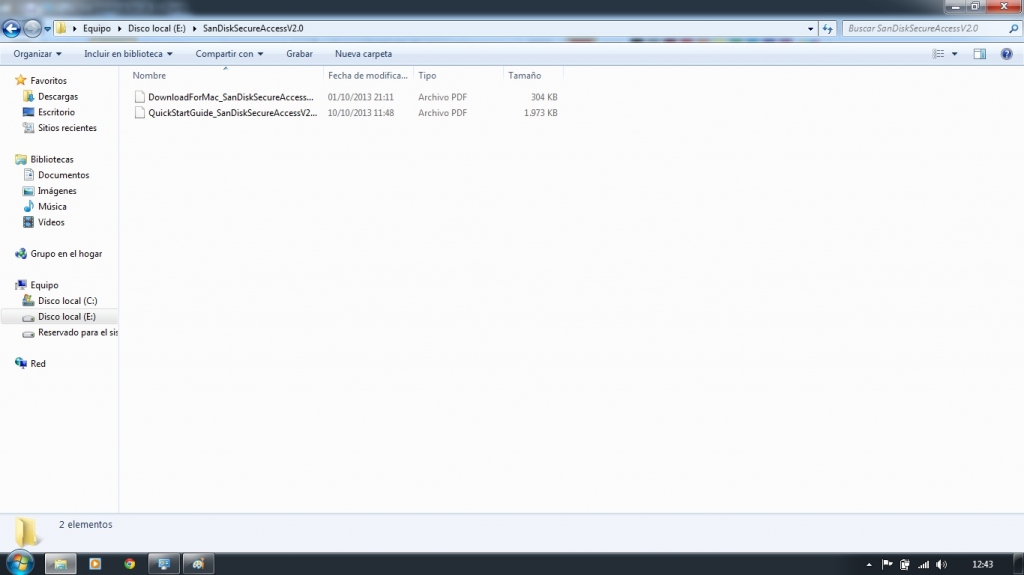Toggle the preview pane icon
Image resolution: width=1024 pixels, height=575 pixels.
click(x=980, y=54)
